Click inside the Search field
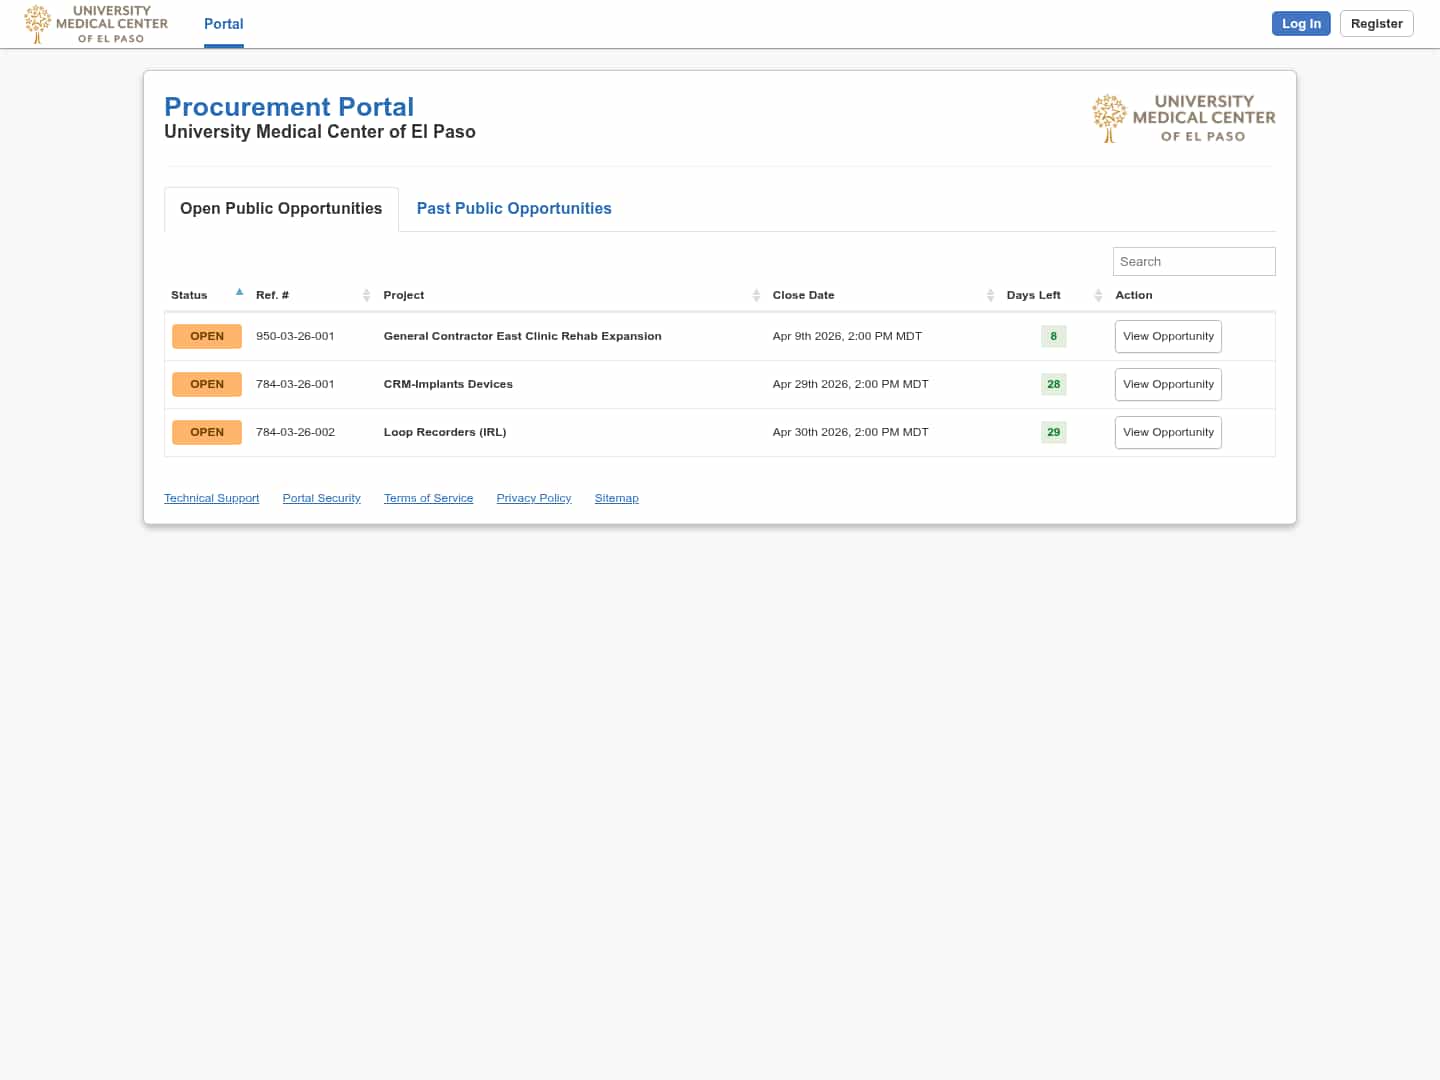This screenshot has height=1080, width=1440. pyautogui.click(x=1193, y=261)
